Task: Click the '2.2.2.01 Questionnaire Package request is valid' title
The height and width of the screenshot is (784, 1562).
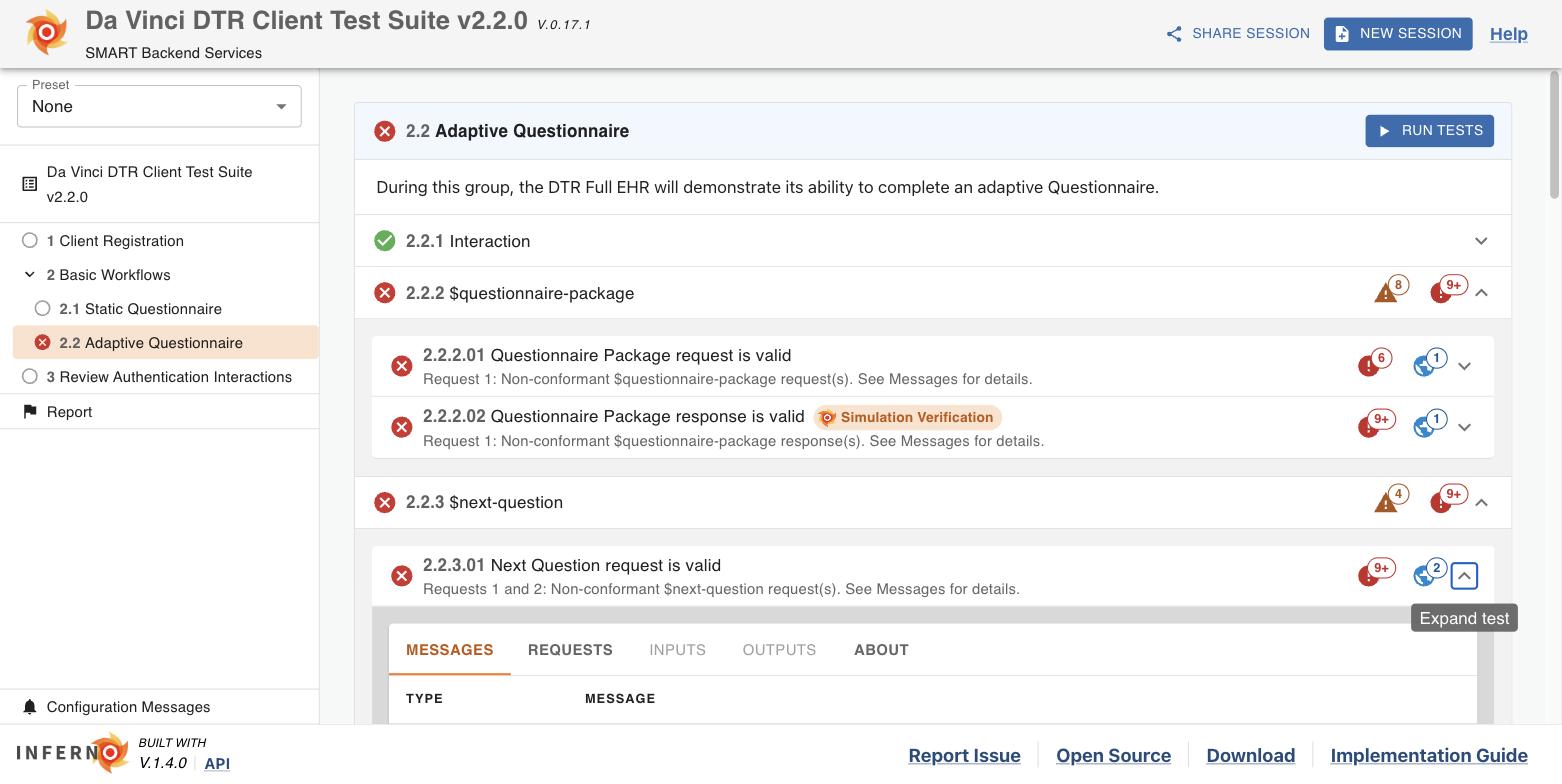Action: pyautogui.click(x=607, y=355)
